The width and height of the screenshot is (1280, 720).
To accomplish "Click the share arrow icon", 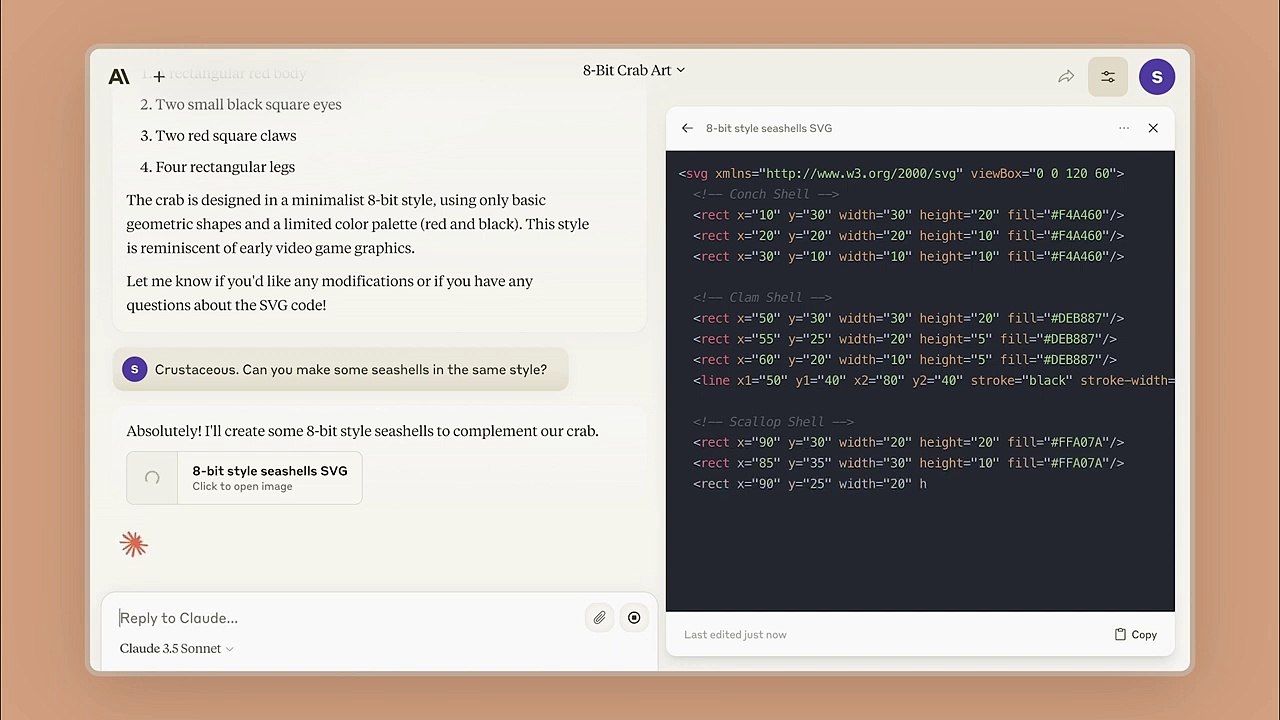I will [x=1066, y=77].
